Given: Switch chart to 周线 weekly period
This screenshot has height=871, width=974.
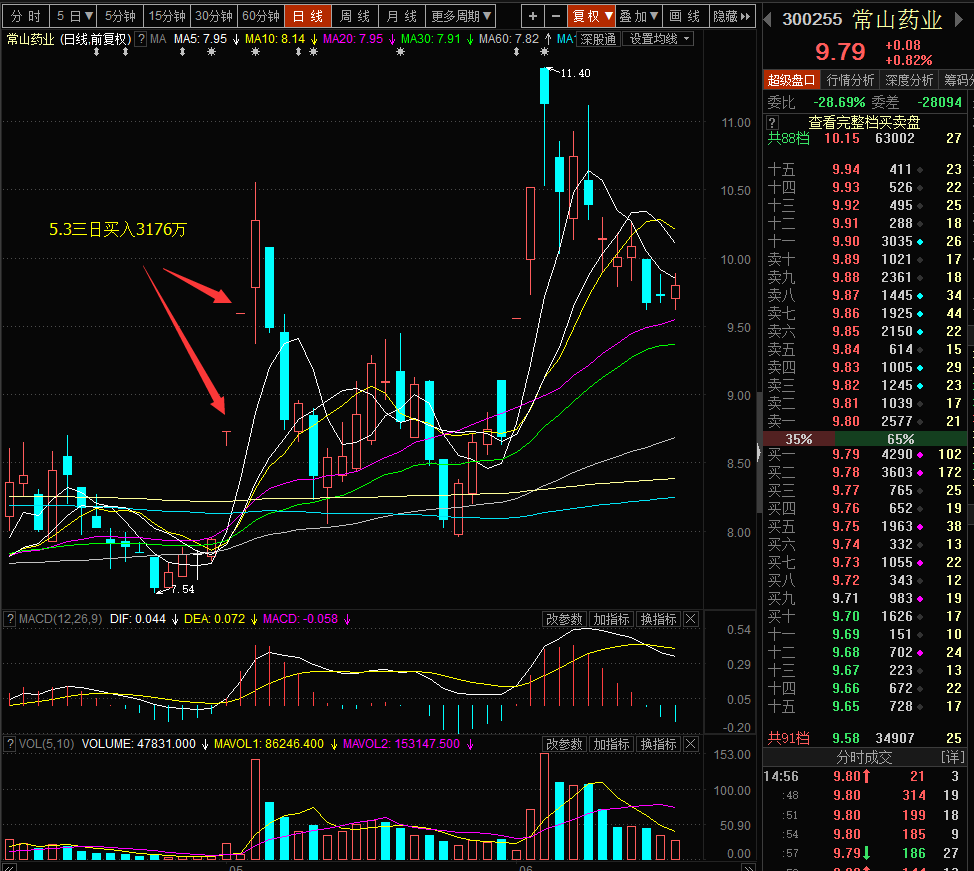Looking at the screenshot, I should (355, 16).
